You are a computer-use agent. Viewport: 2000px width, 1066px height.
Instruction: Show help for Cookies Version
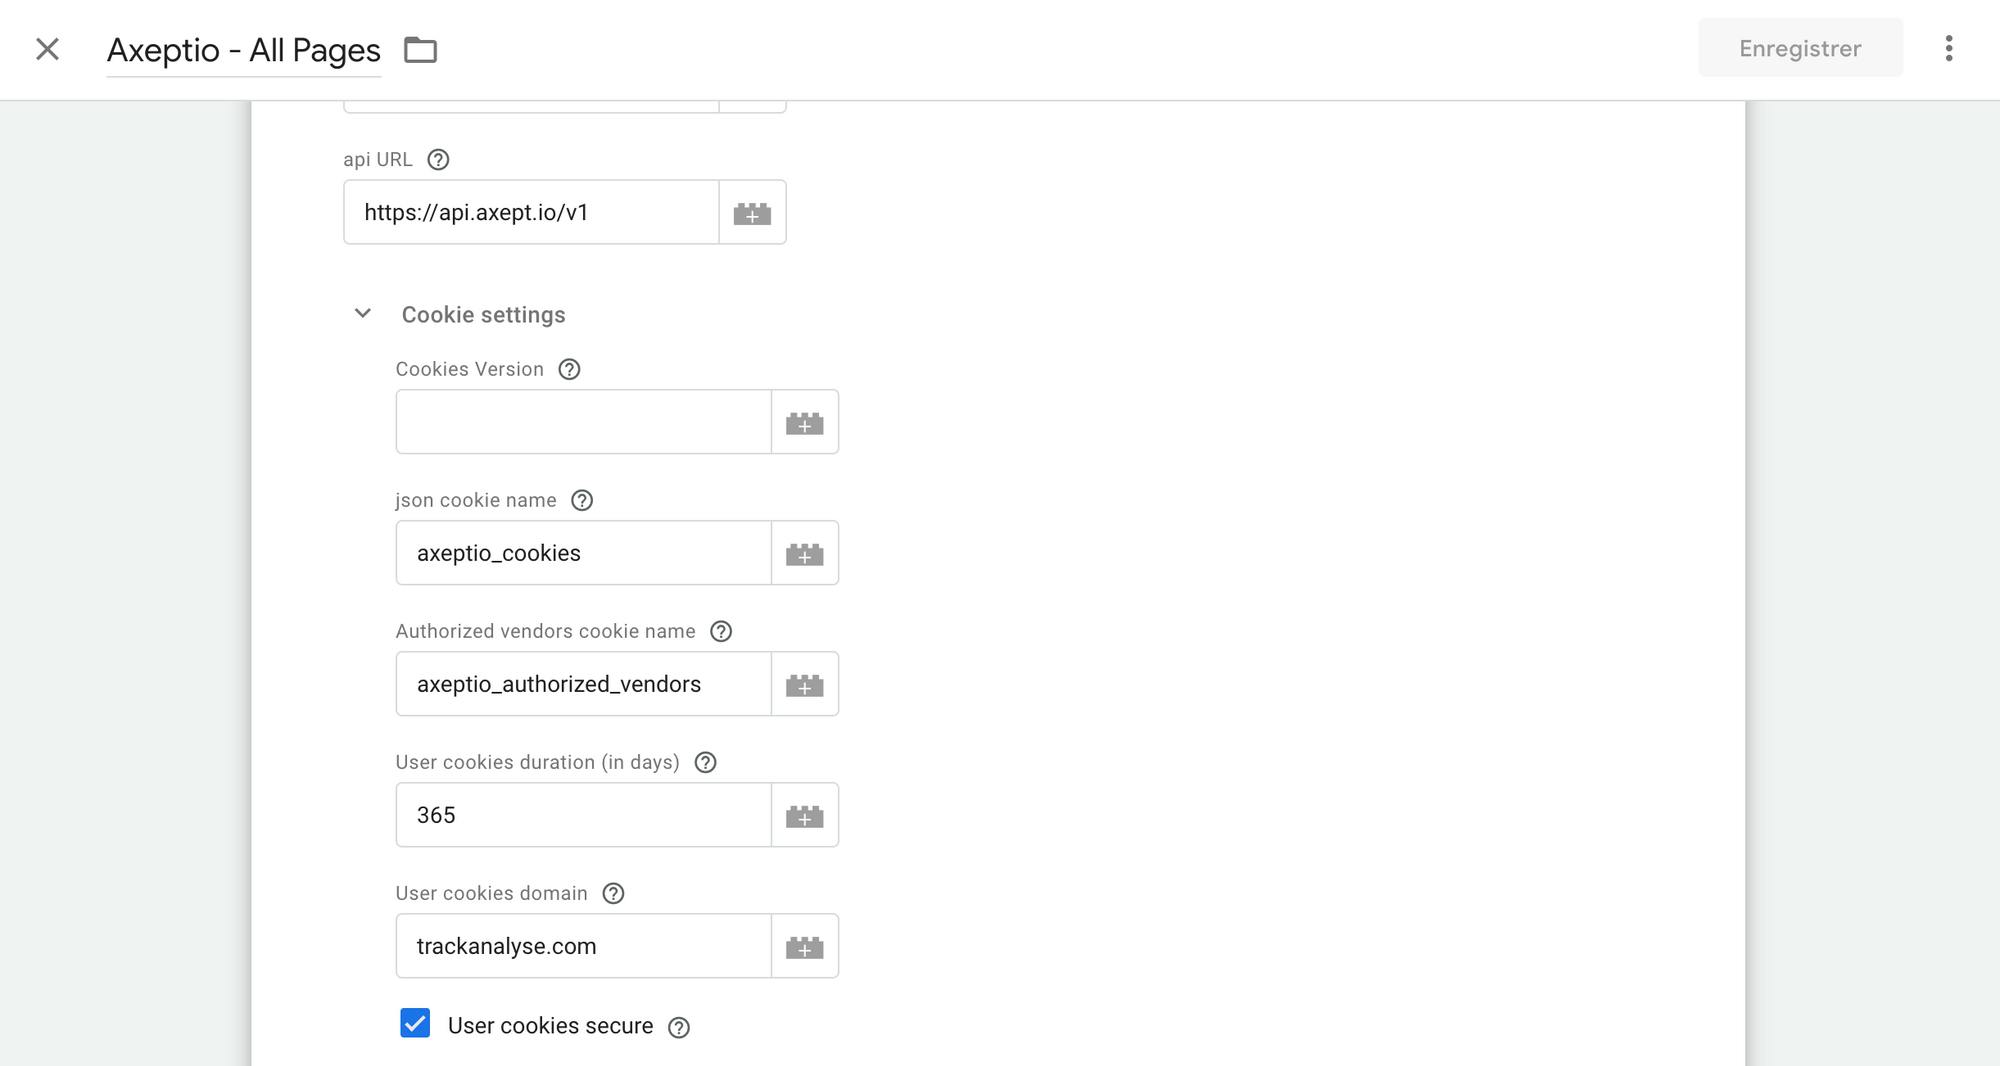[x=569, y=370]
